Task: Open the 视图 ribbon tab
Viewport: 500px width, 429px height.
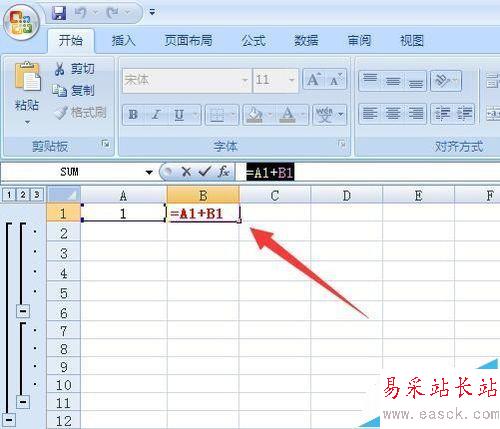Action: [x=412, y=41]
